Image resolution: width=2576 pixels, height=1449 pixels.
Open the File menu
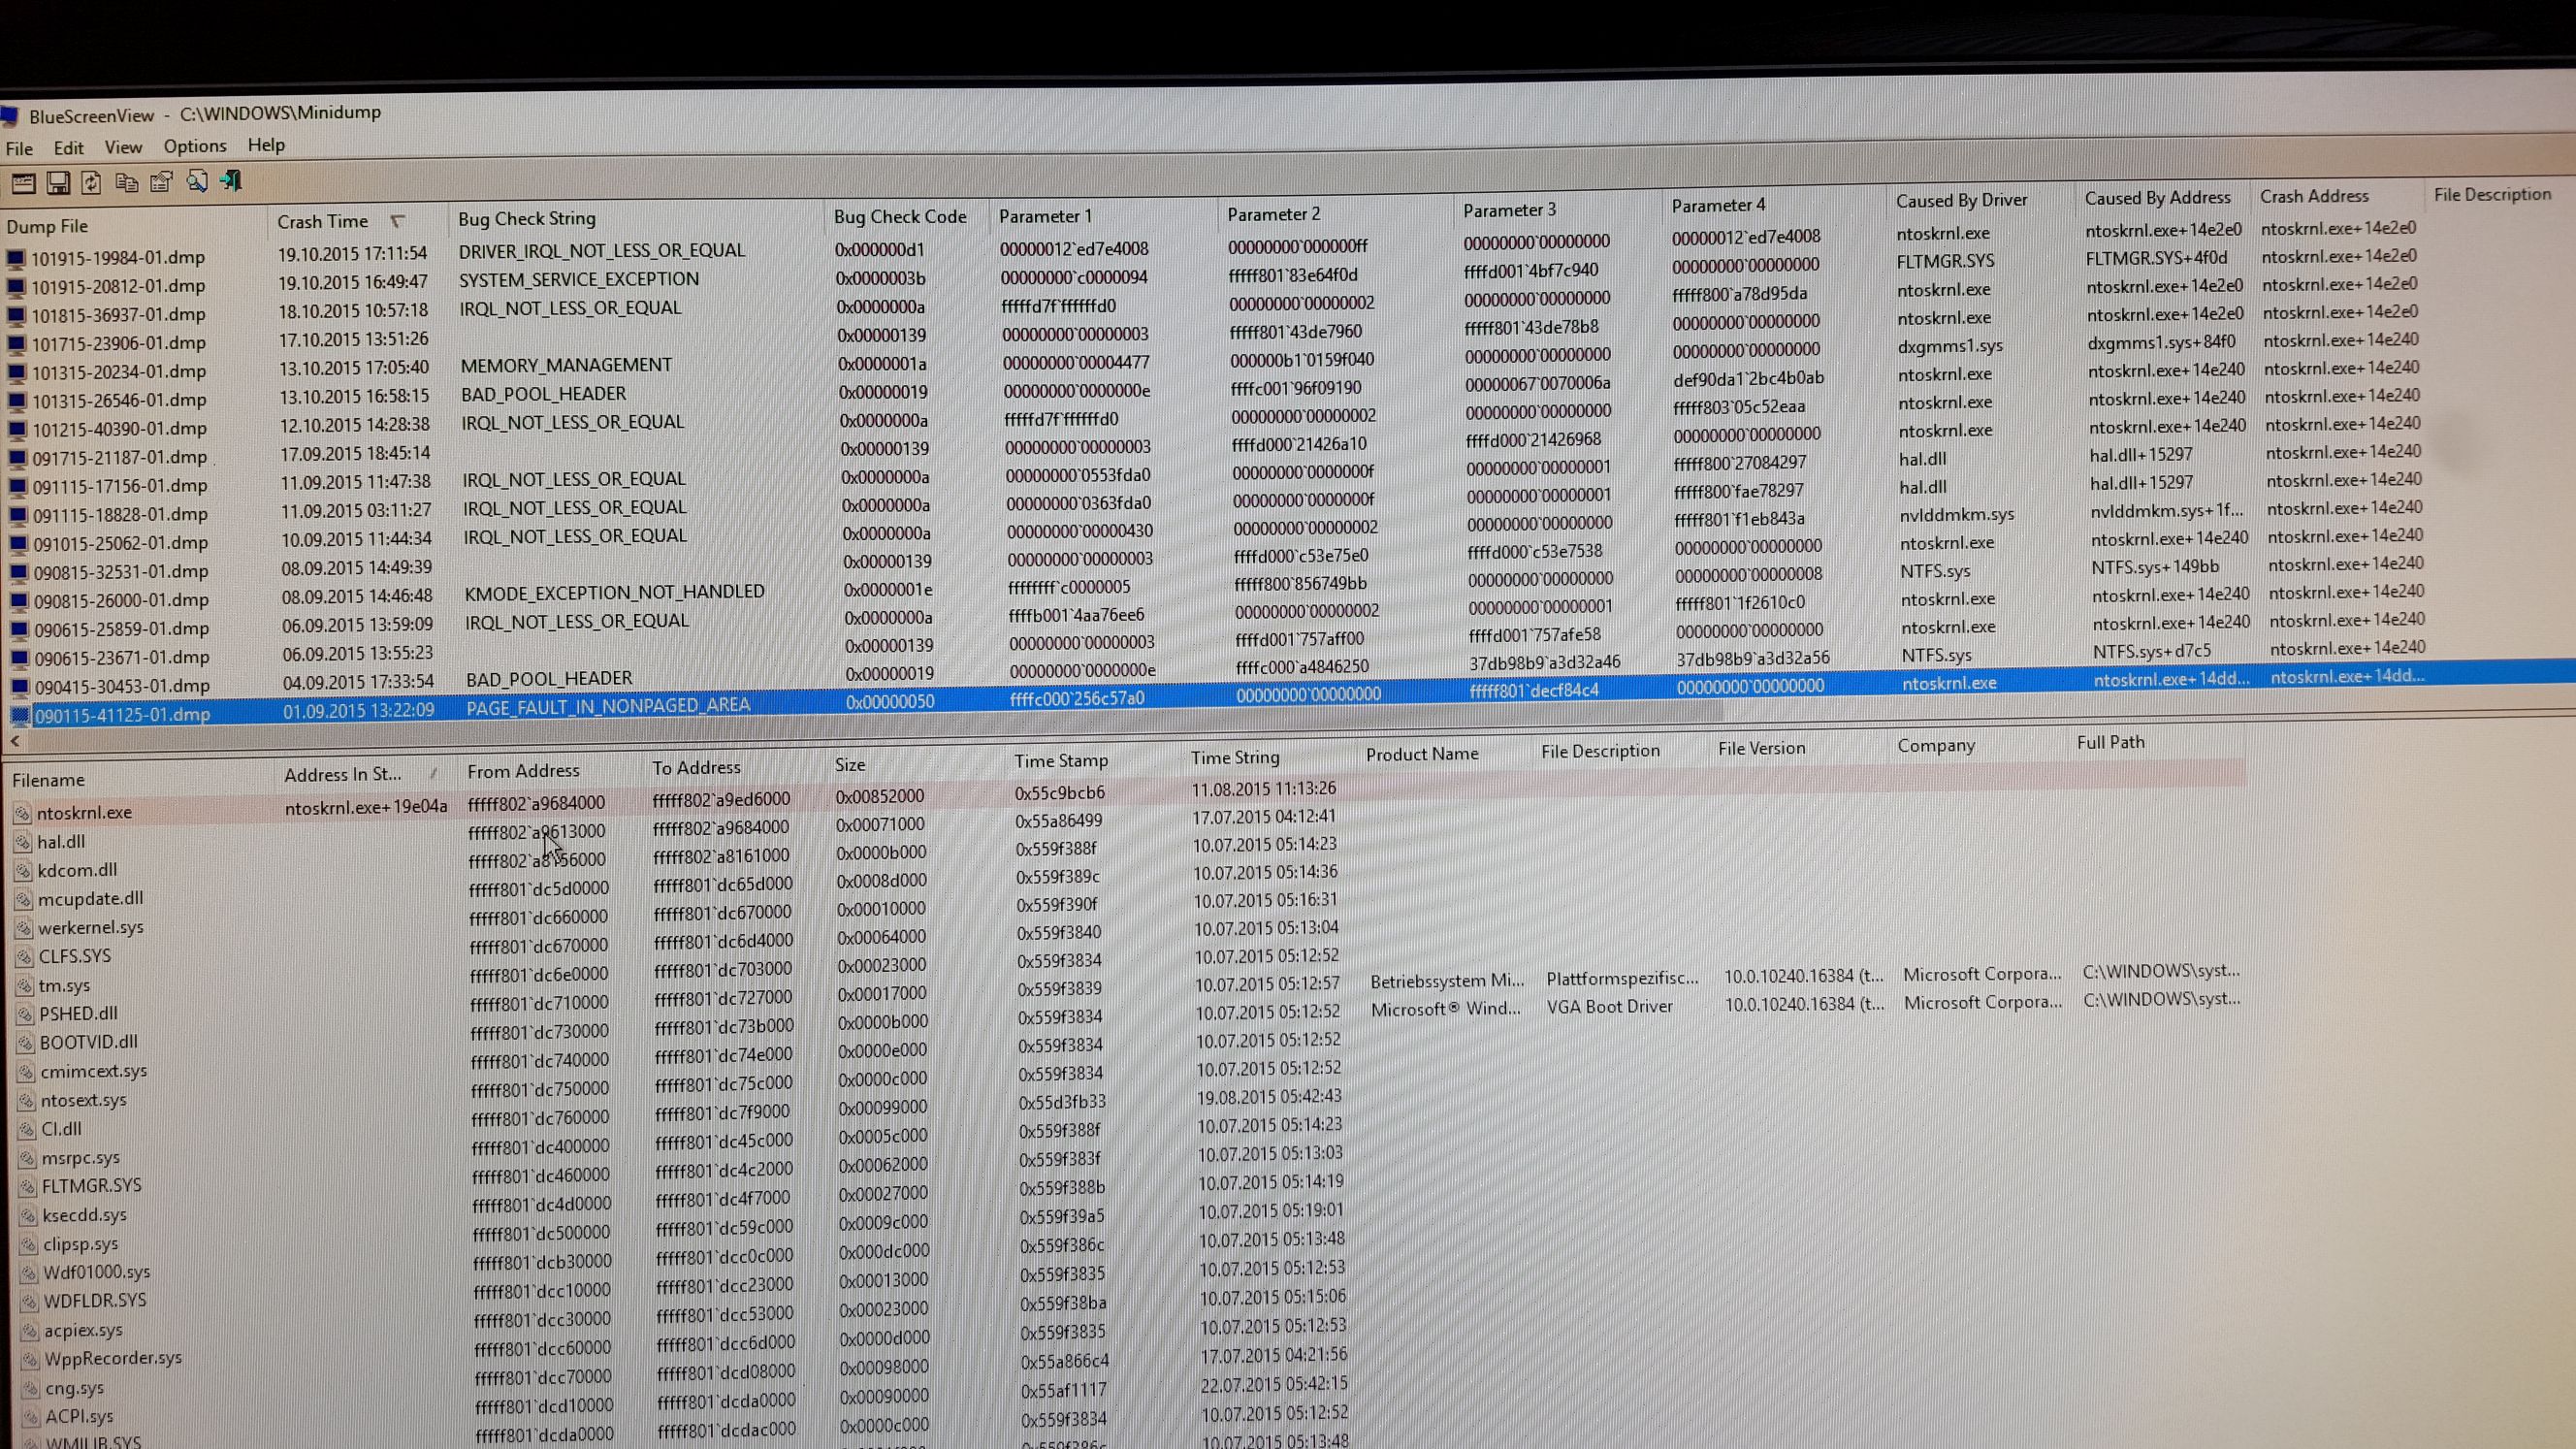pos(19,149)
